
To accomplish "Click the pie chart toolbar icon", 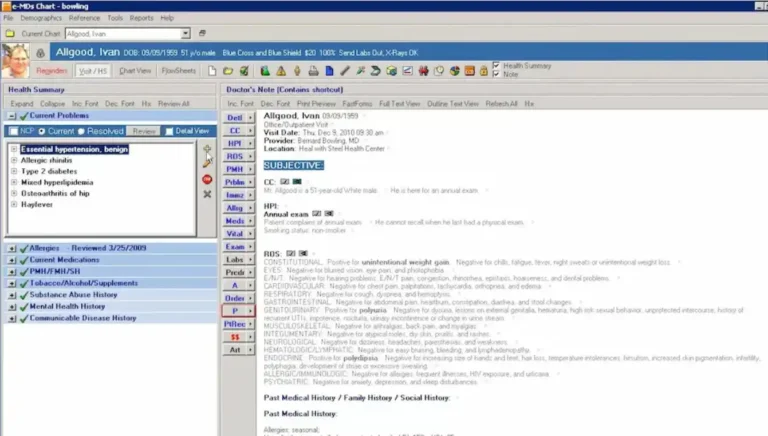I will (x=455, y=71).
